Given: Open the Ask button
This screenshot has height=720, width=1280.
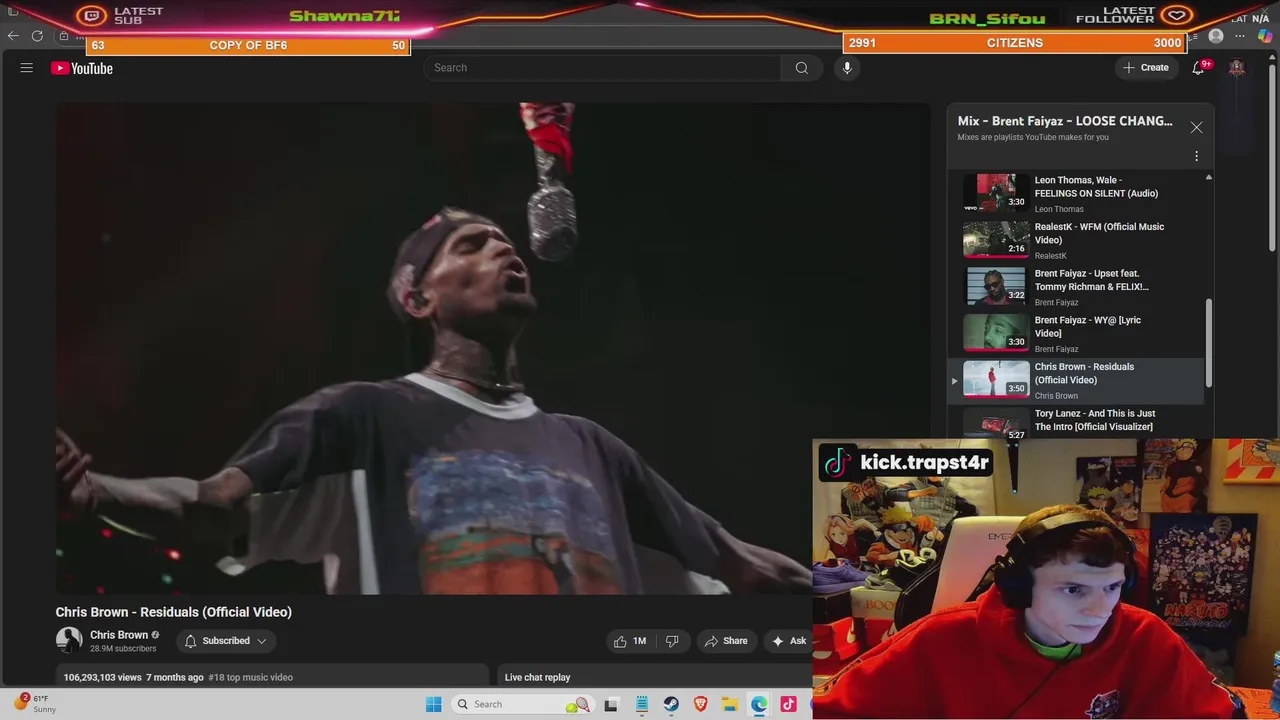Looking at the screenshot, I should [788, 641].
